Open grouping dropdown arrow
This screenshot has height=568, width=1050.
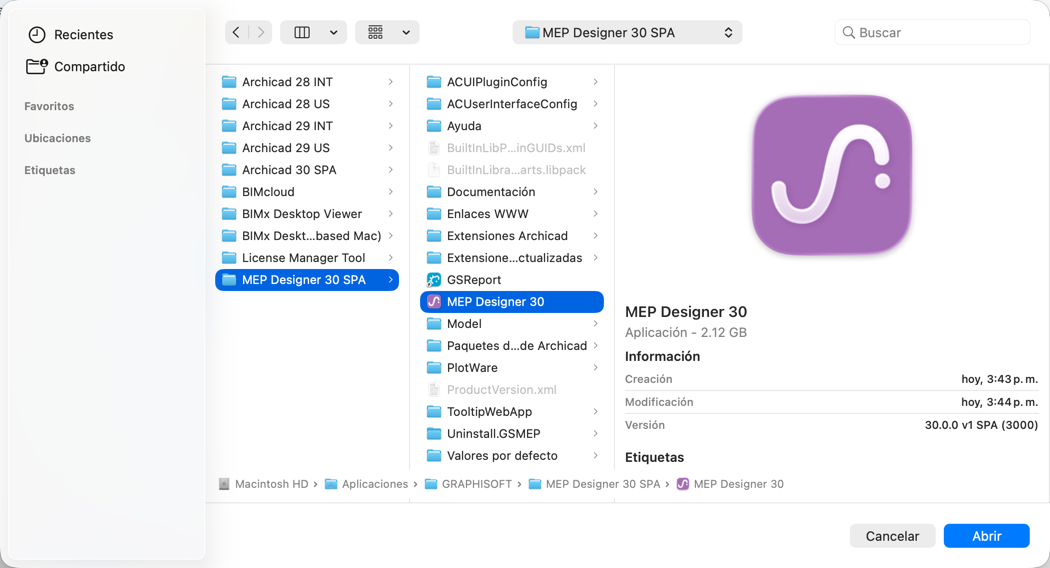406,32
